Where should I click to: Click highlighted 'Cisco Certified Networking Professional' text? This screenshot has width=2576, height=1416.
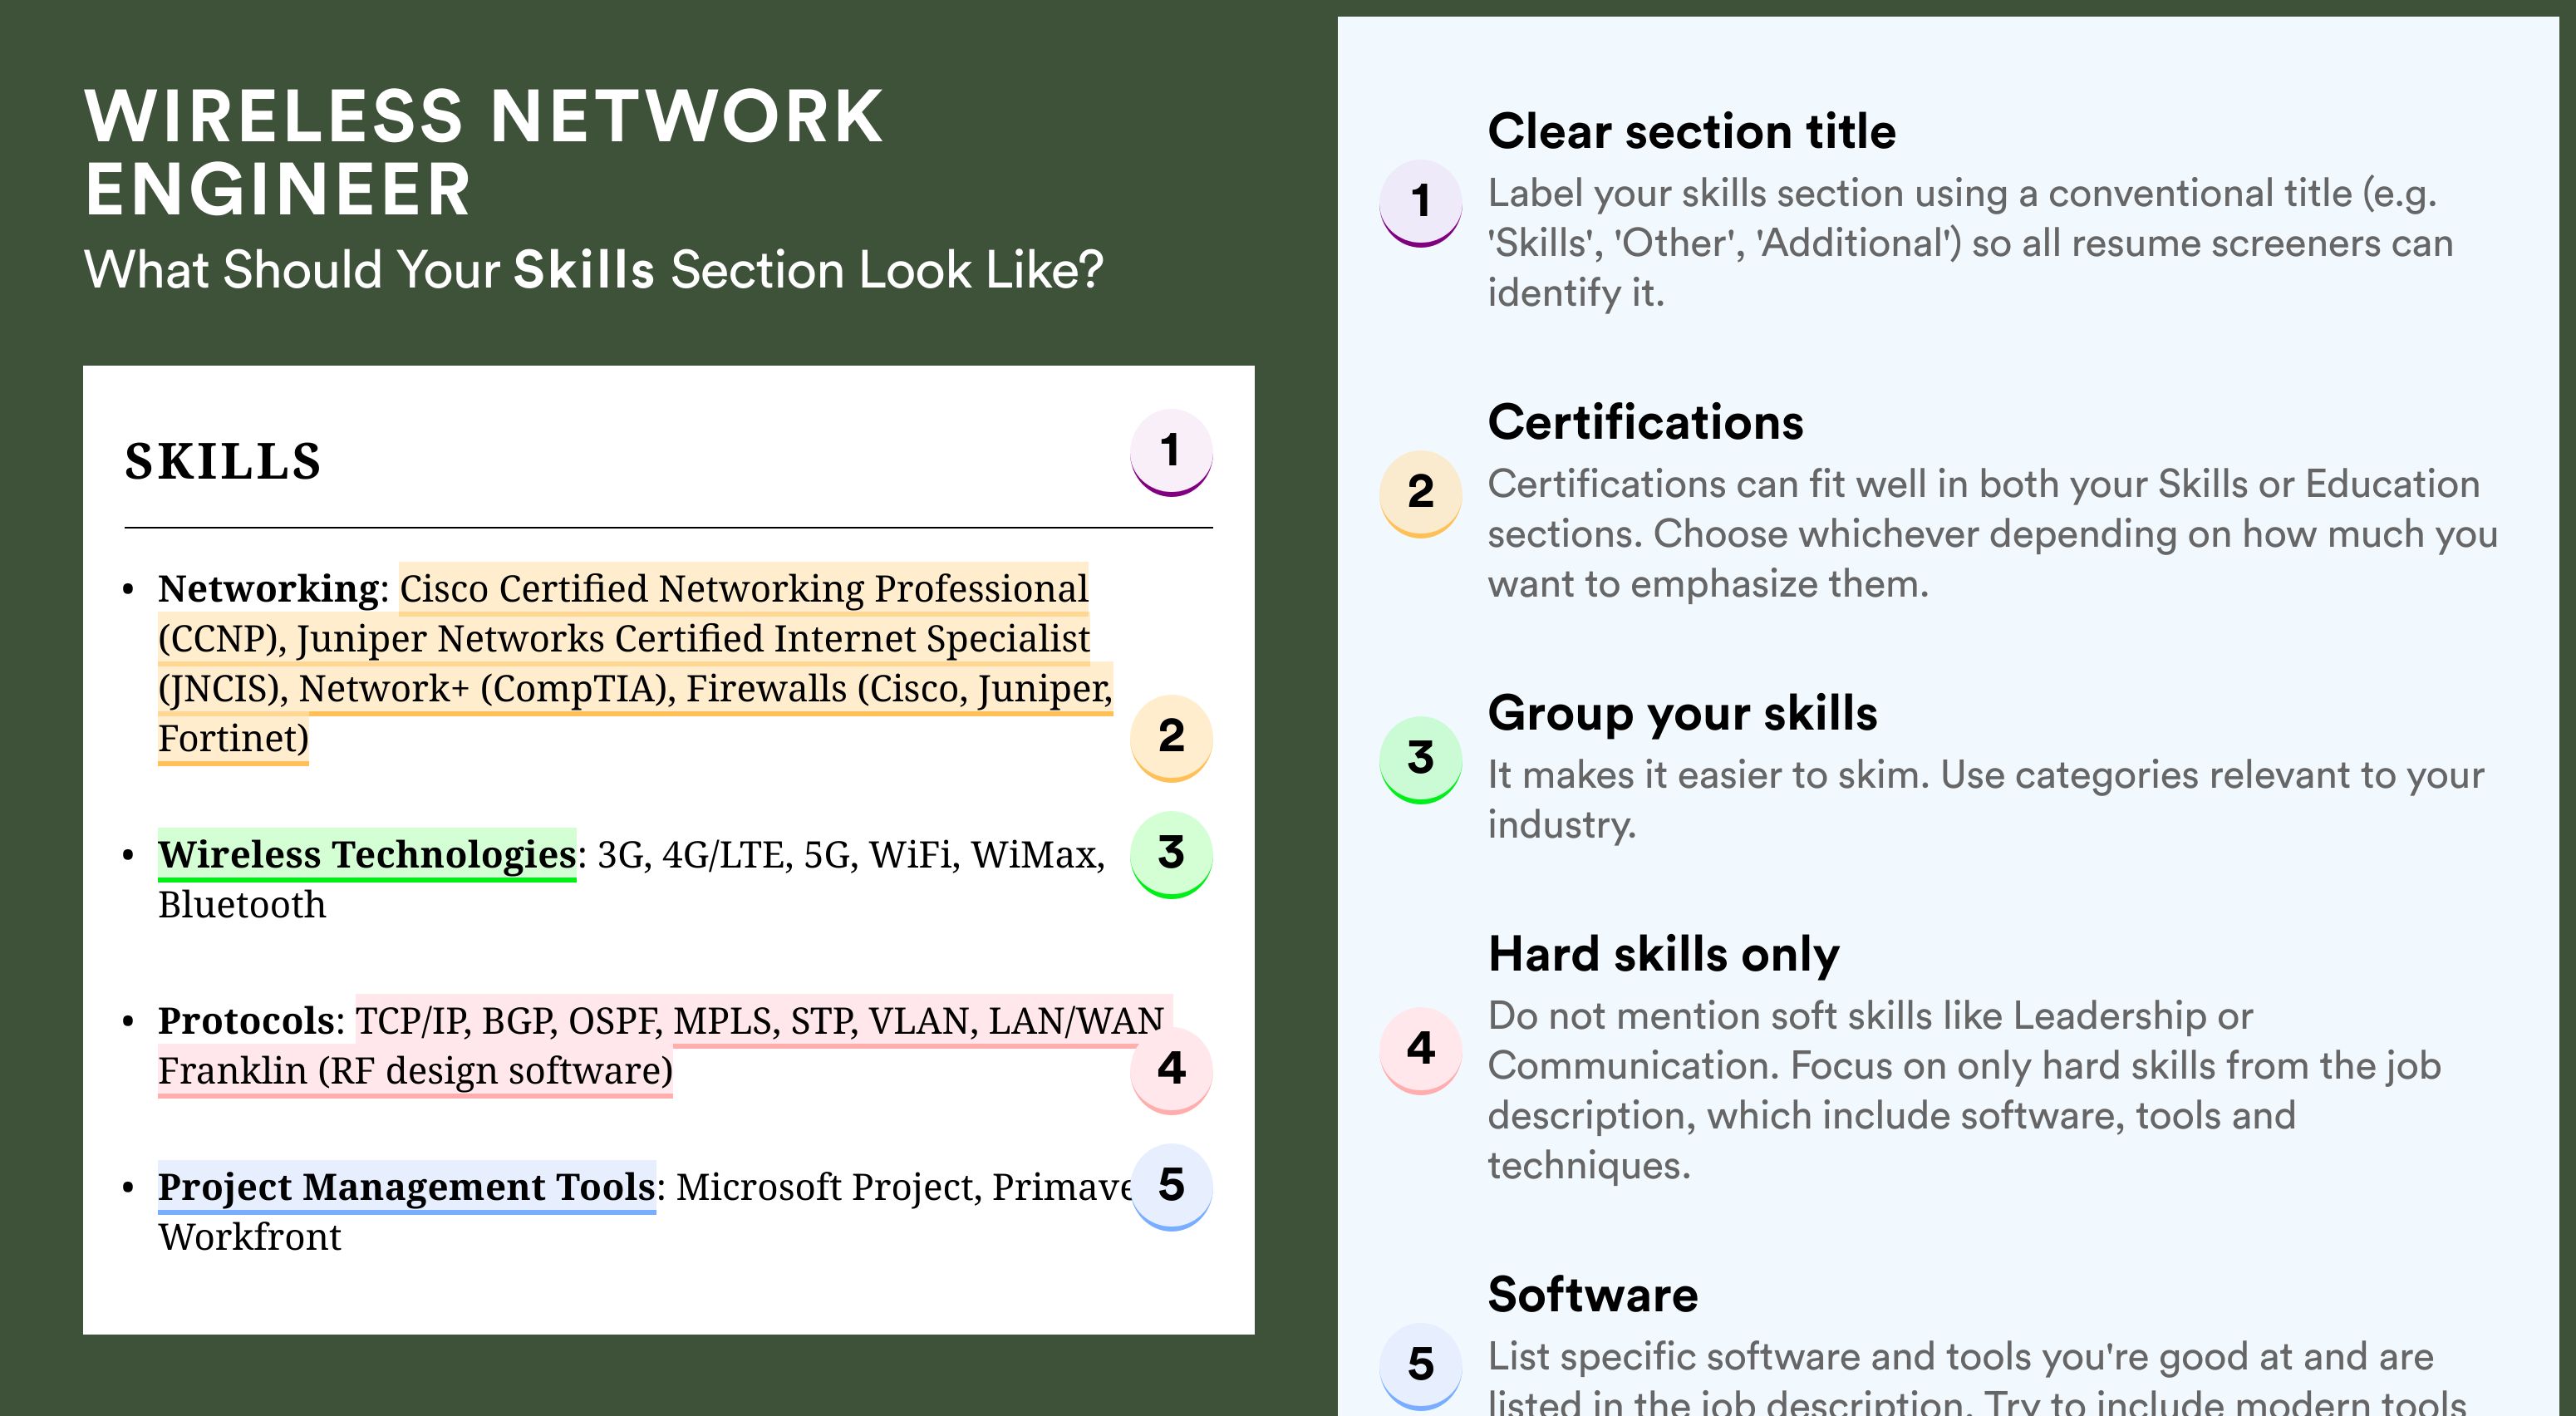pyautogui.click(x=744, y=588)
